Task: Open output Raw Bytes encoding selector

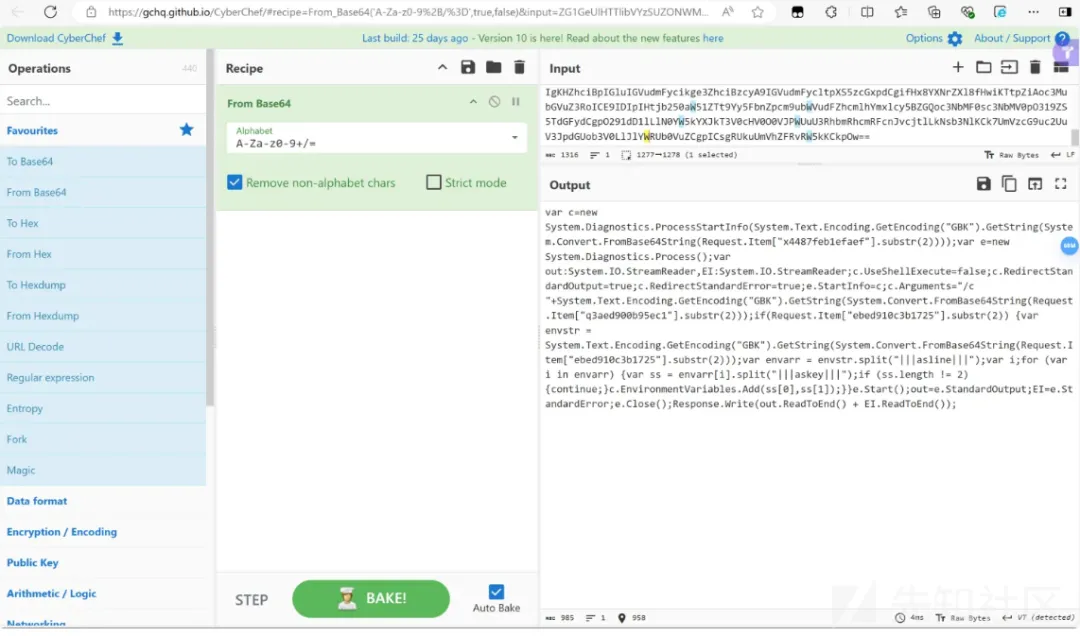Action: tap(962, 617)
